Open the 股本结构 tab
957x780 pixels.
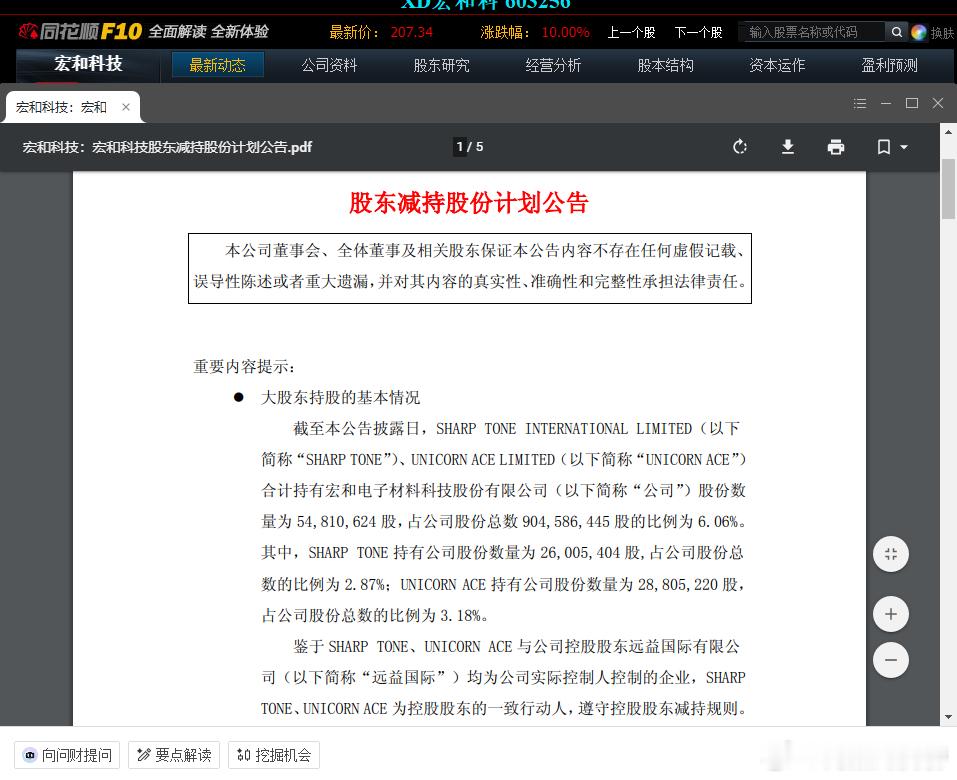pyautogui.click(x=665, y=65)
